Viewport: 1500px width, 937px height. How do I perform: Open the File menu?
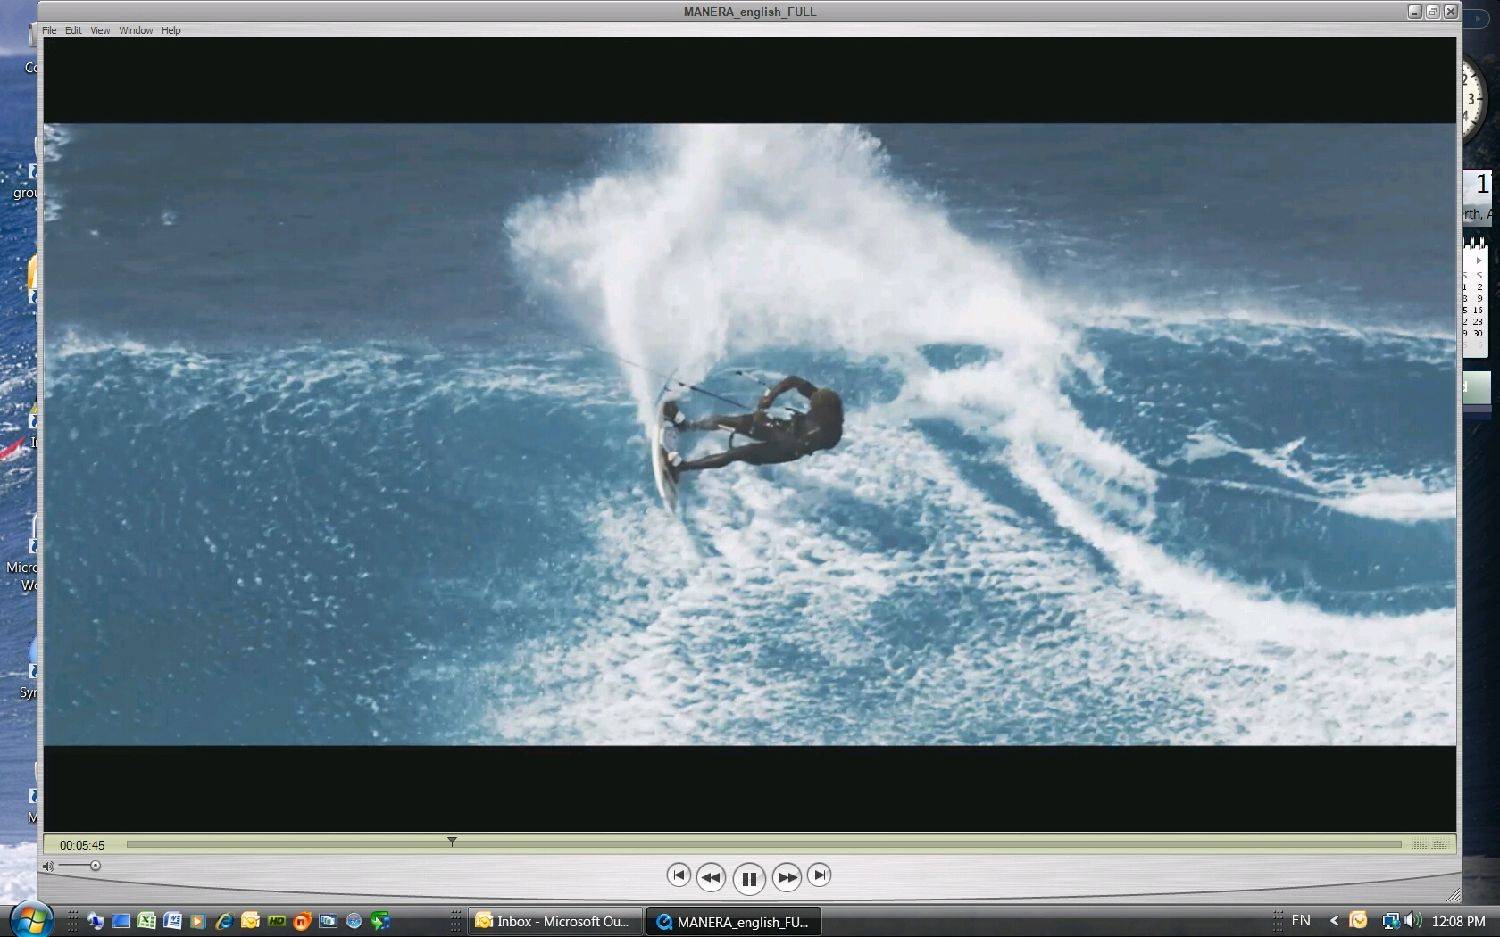[x=49, y=31]
